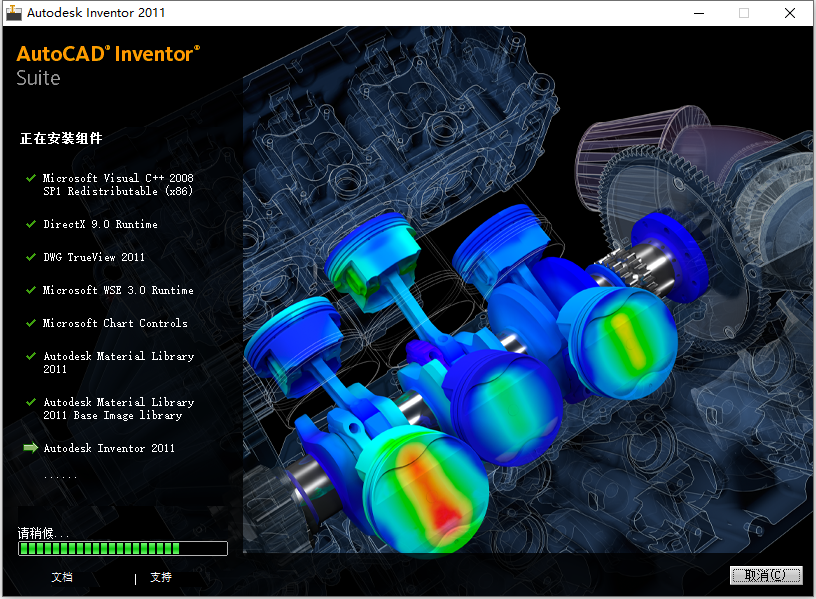This screenshot has width=816, height=599.
Task: Click the 取消(C) cancel button
Action: 766,575
